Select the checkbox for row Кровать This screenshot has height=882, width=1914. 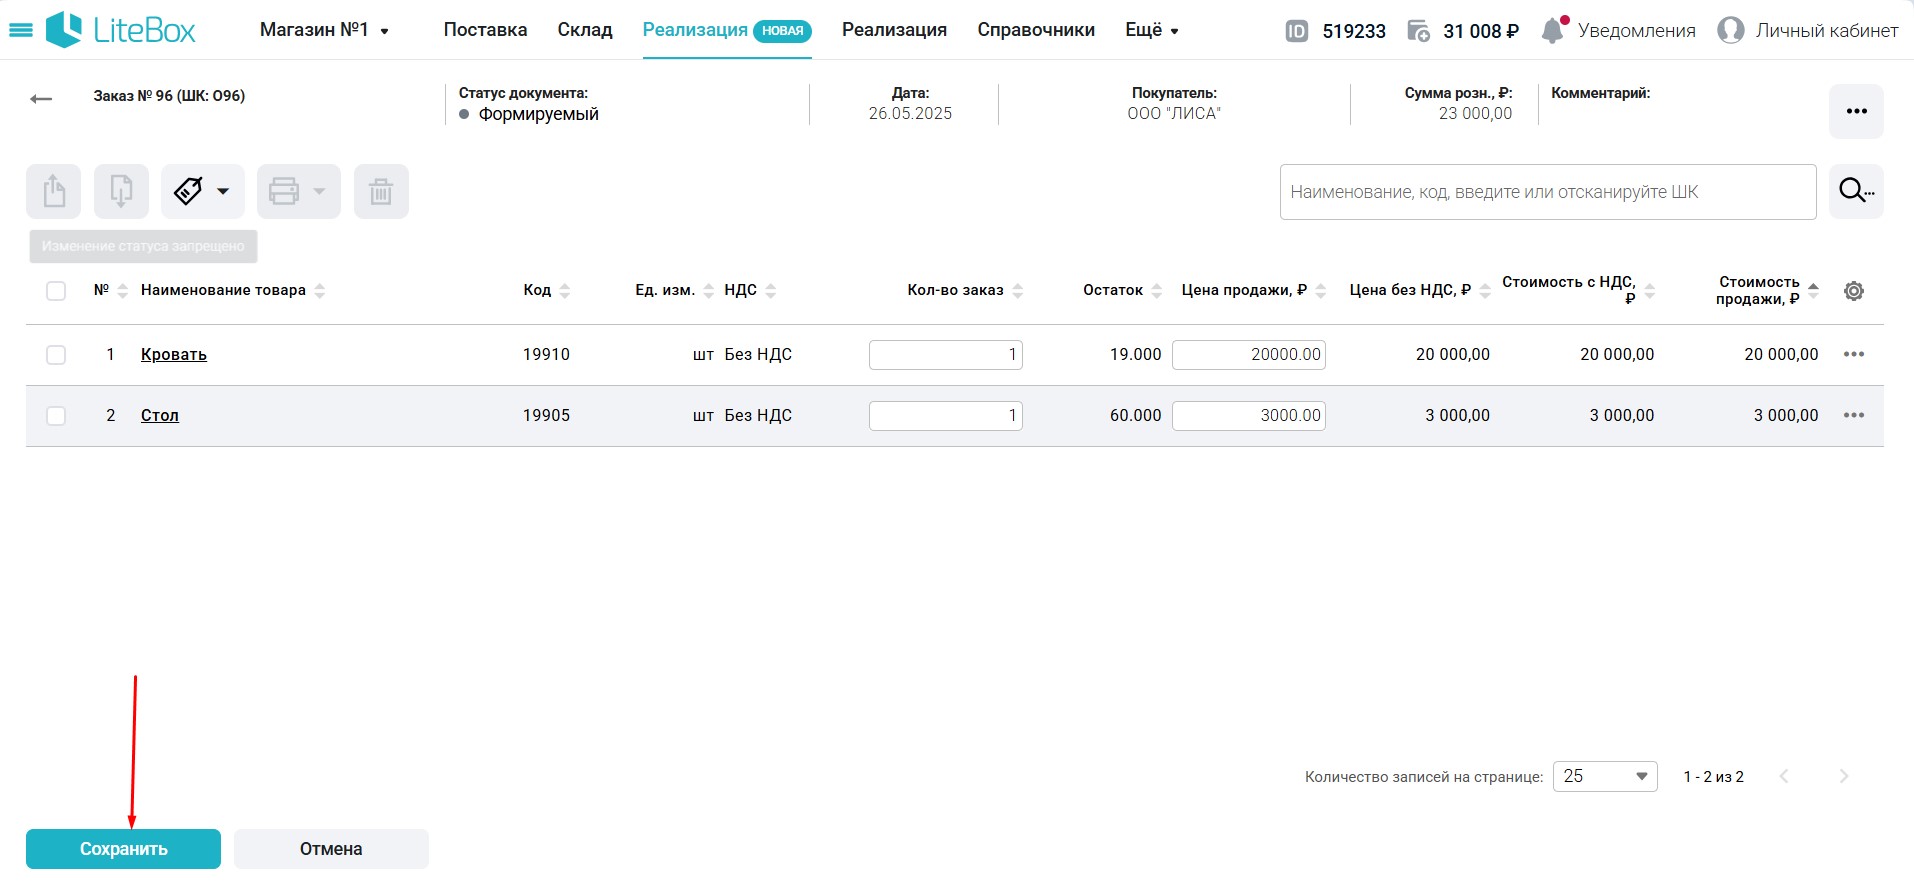[56, 355]
